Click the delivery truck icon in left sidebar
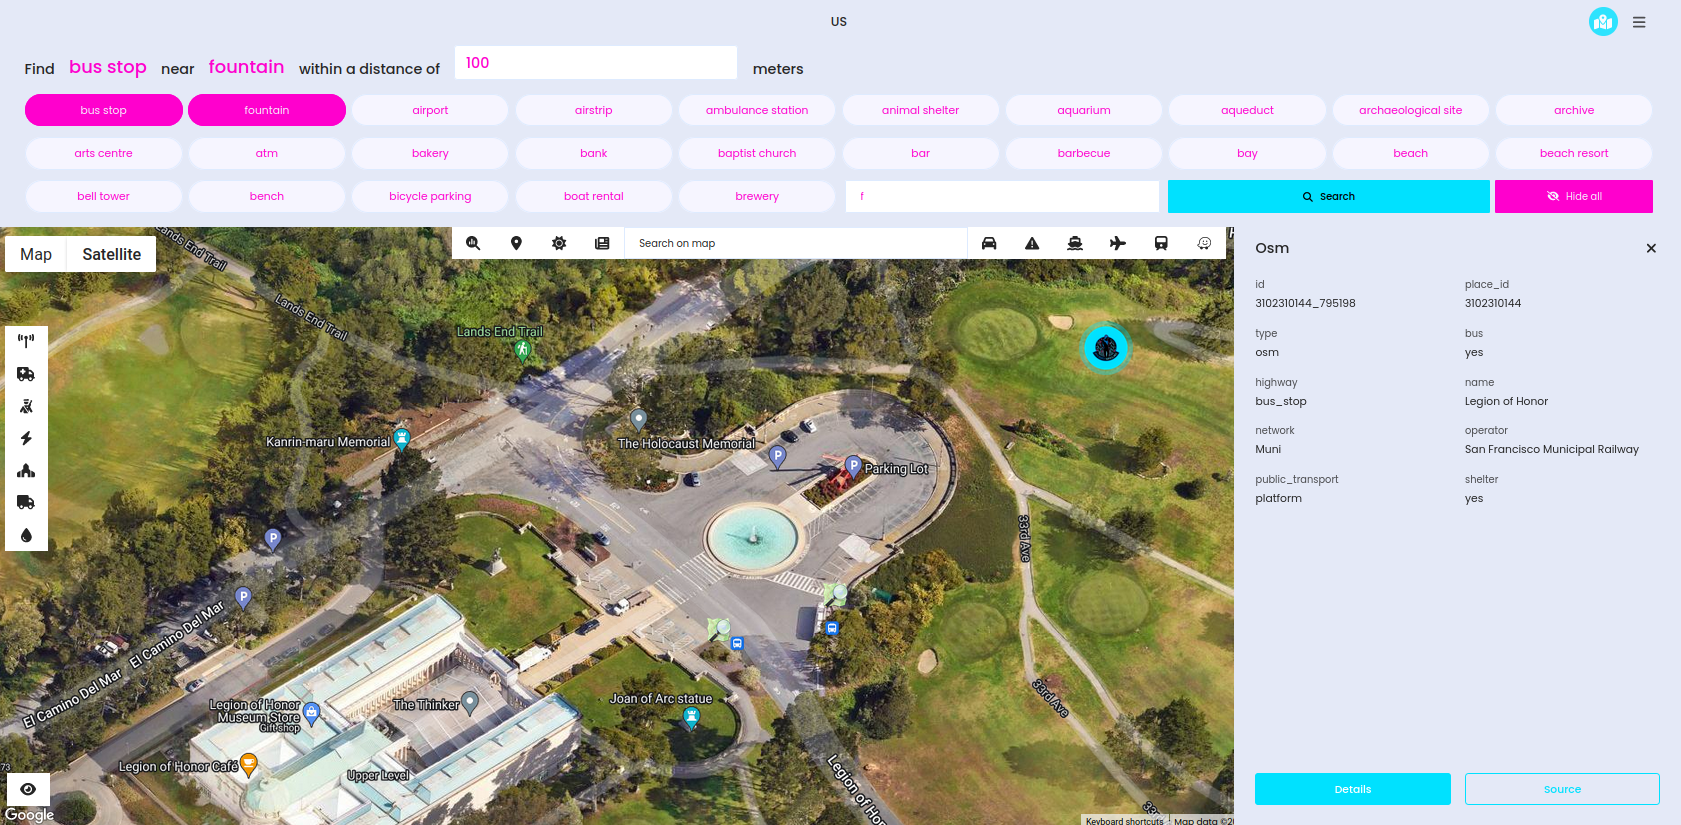 (26, 502)
